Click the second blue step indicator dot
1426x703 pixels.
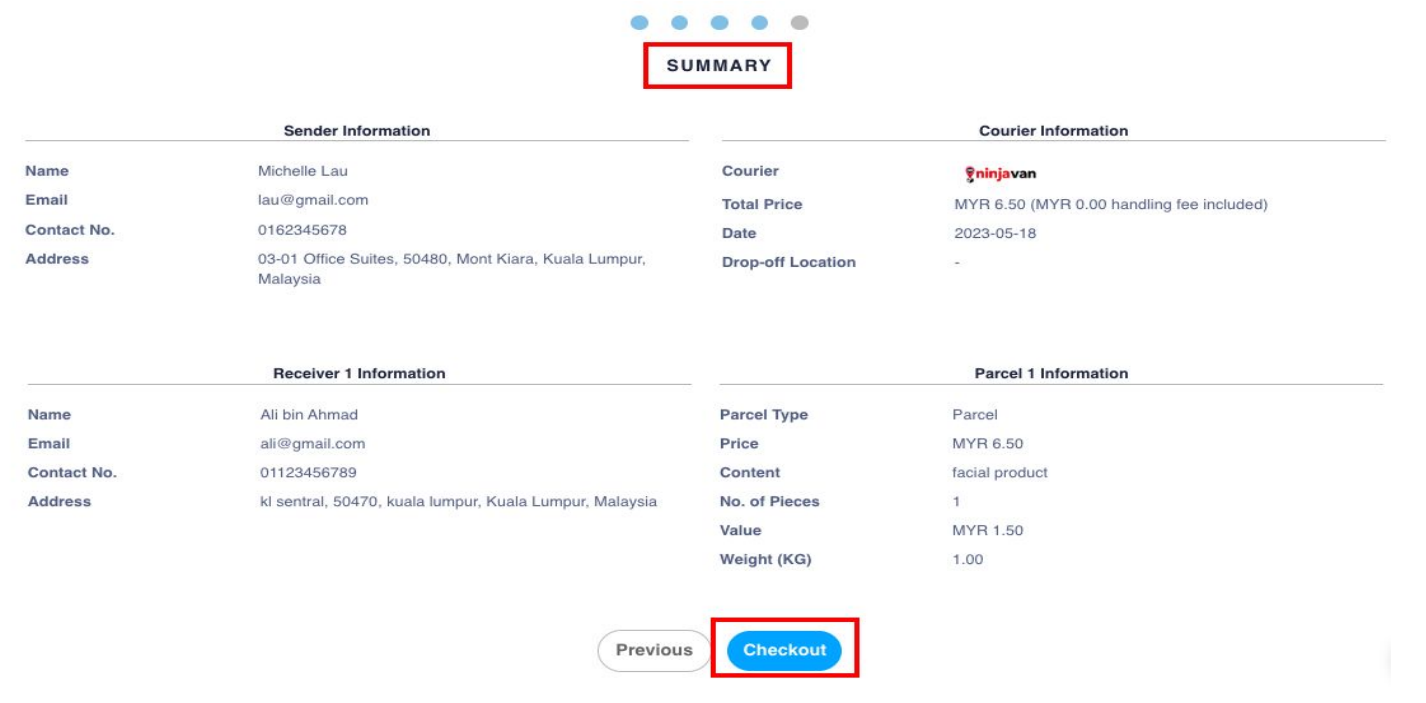tap(680, 21)
